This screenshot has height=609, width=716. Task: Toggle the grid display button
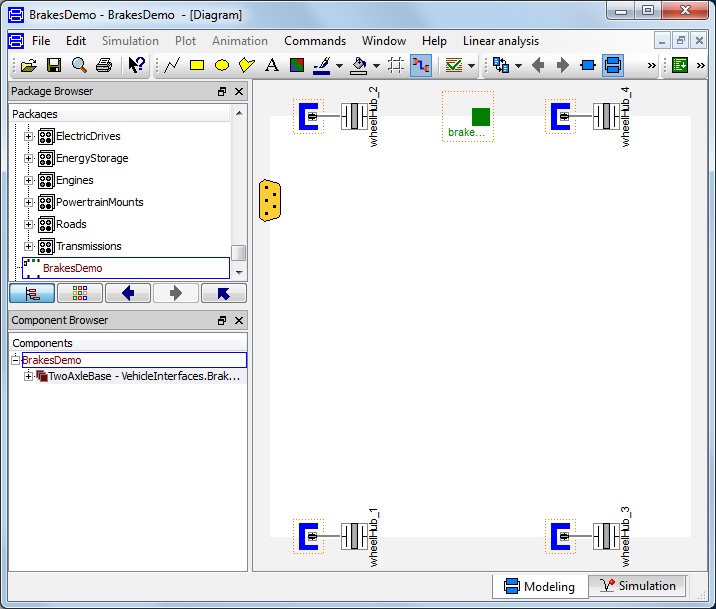(396, 66)
